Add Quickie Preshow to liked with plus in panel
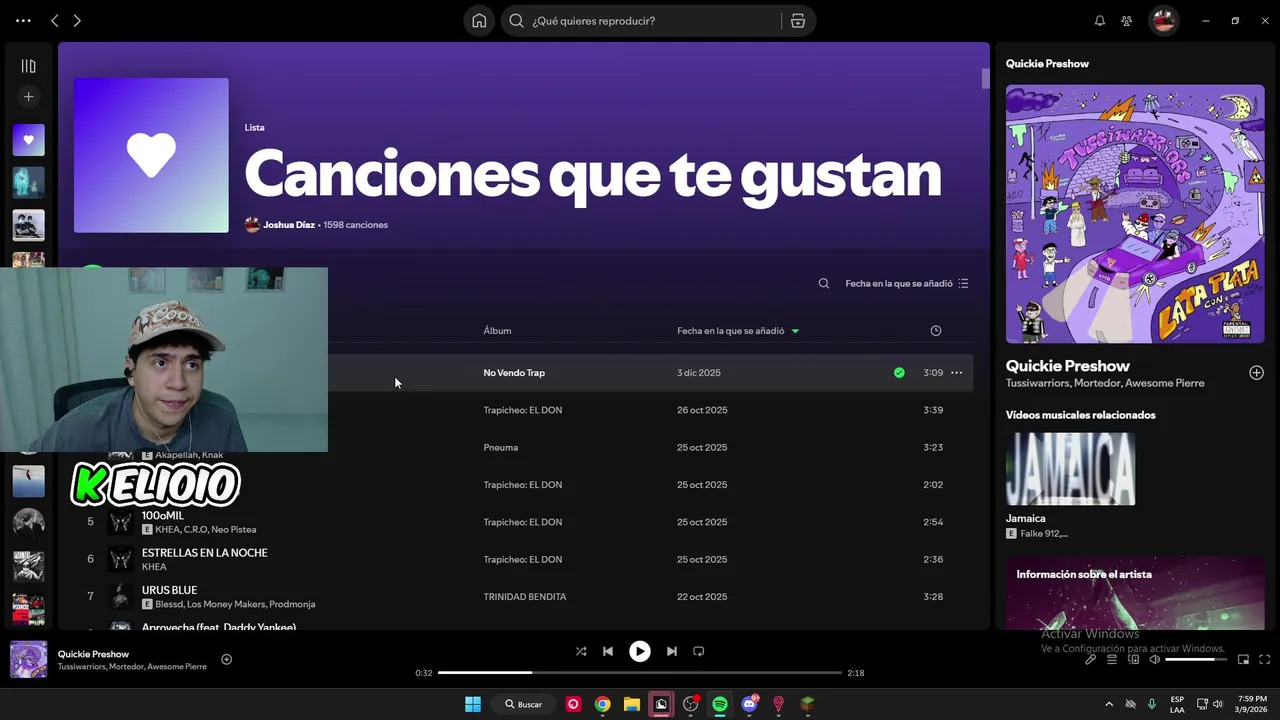Screen dimensions: 1280x720 (x=1256, y=373)
